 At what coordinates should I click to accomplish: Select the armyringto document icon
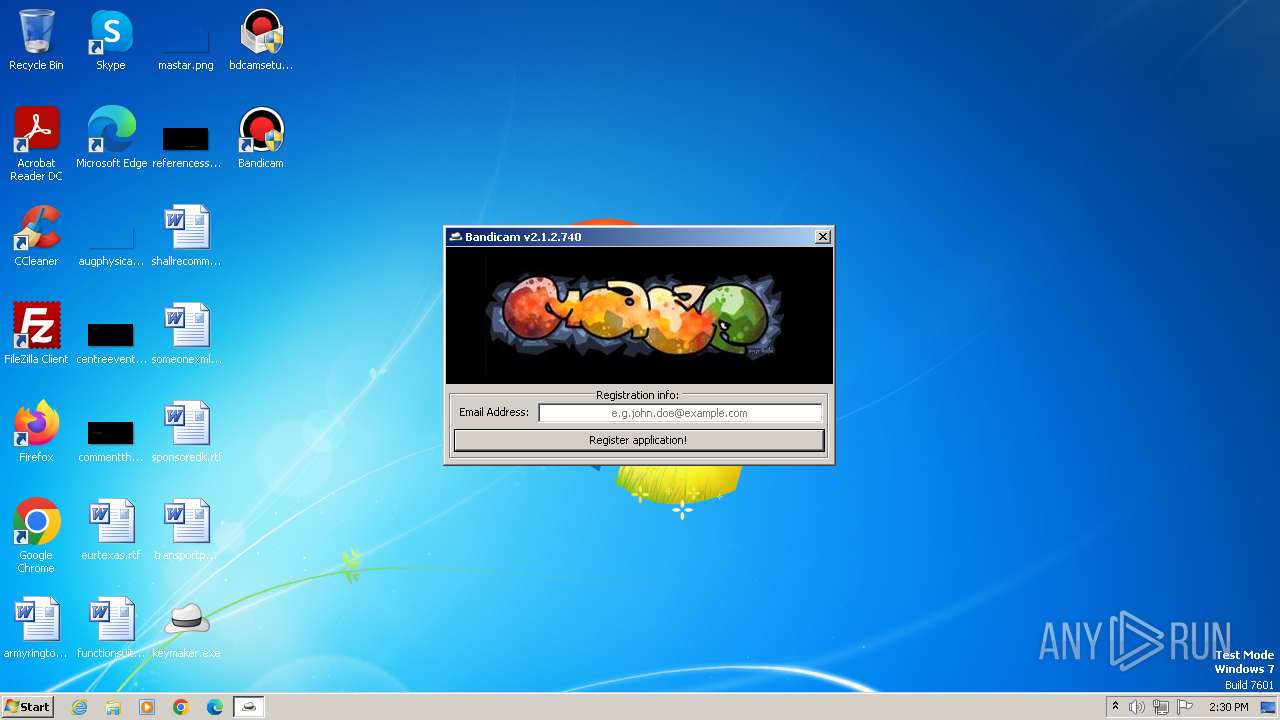(x=36, y=628)
